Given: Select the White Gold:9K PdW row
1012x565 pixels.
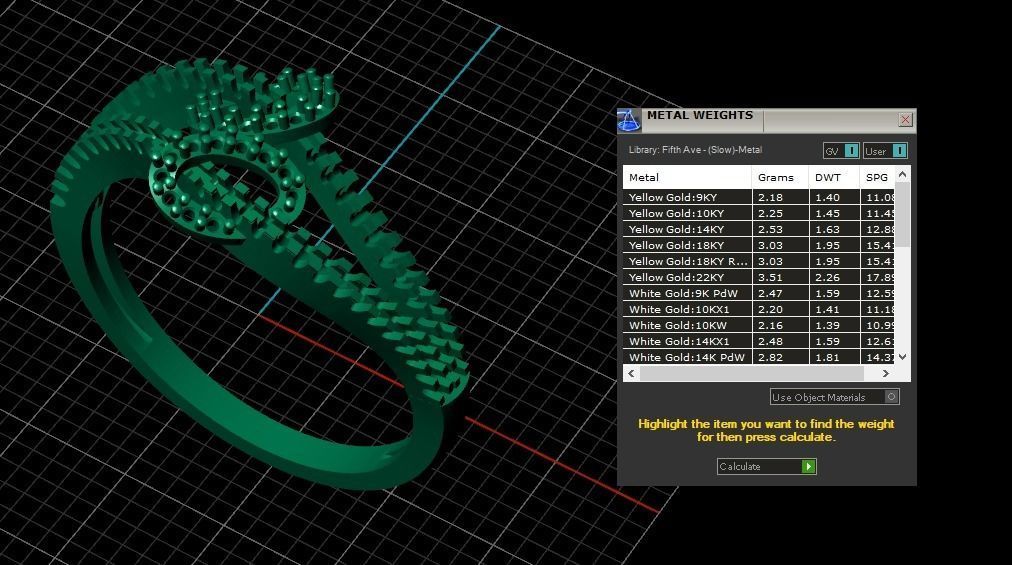Looking at the screenshot, I should point(758,293).
